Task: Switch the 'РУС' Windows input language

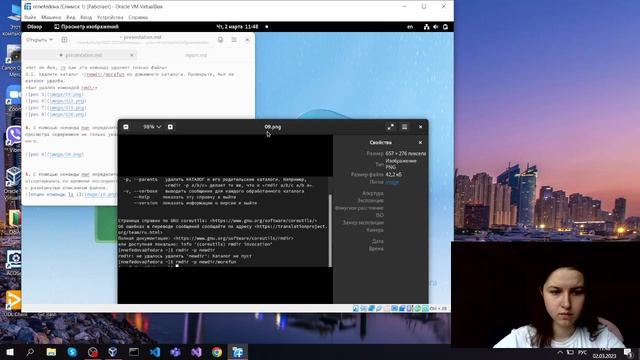Action: pyautogui.click(x=582, y=352)
